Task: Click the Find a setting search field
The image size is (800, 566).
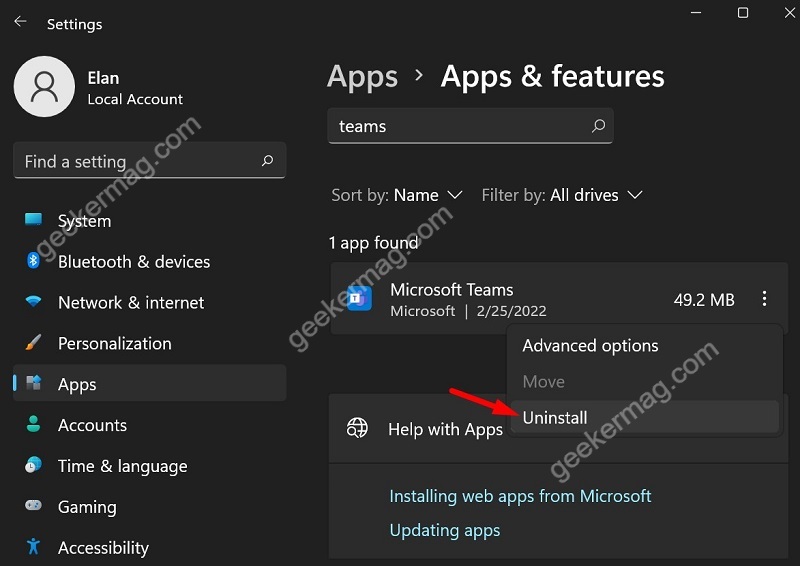Action: click(149, 161)
